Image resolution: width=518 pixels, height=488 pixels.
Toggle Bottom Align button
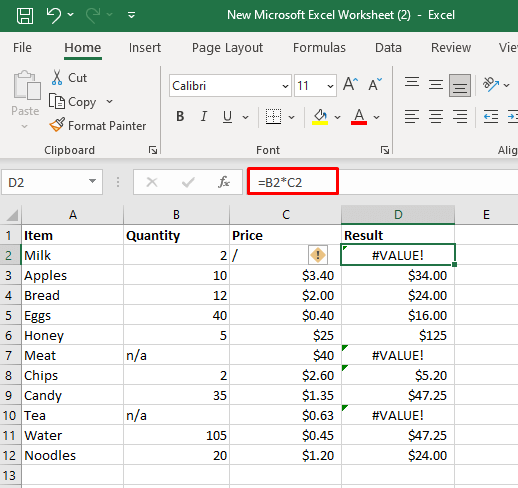coord(460,85)
